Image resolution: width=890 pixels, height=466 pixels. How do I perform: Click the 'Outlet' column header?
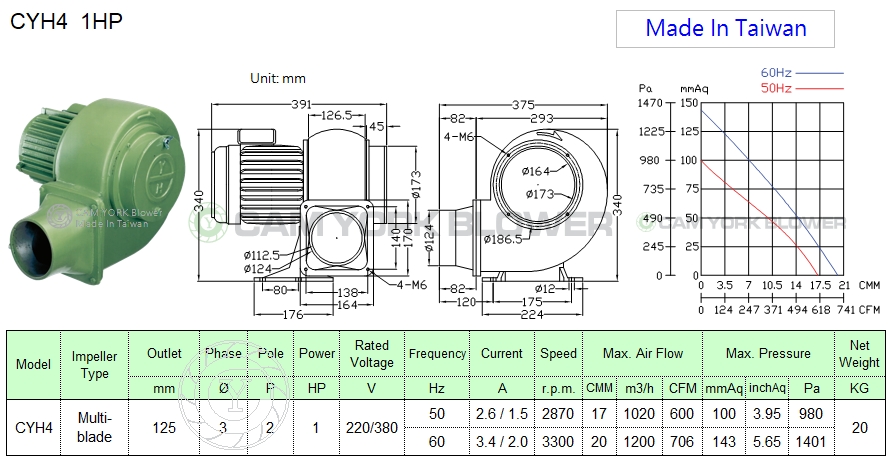click(x=164, y=354)
